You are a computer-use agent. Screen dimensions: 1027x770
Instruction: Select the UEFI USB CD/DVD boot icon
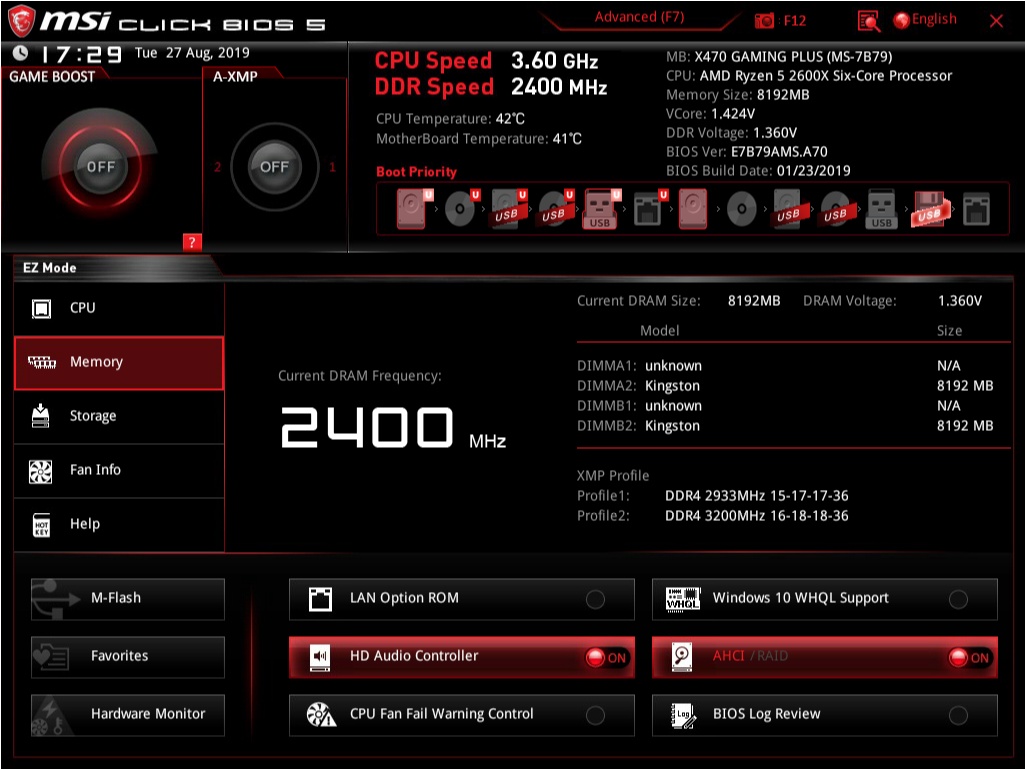[x=556, y=209]
